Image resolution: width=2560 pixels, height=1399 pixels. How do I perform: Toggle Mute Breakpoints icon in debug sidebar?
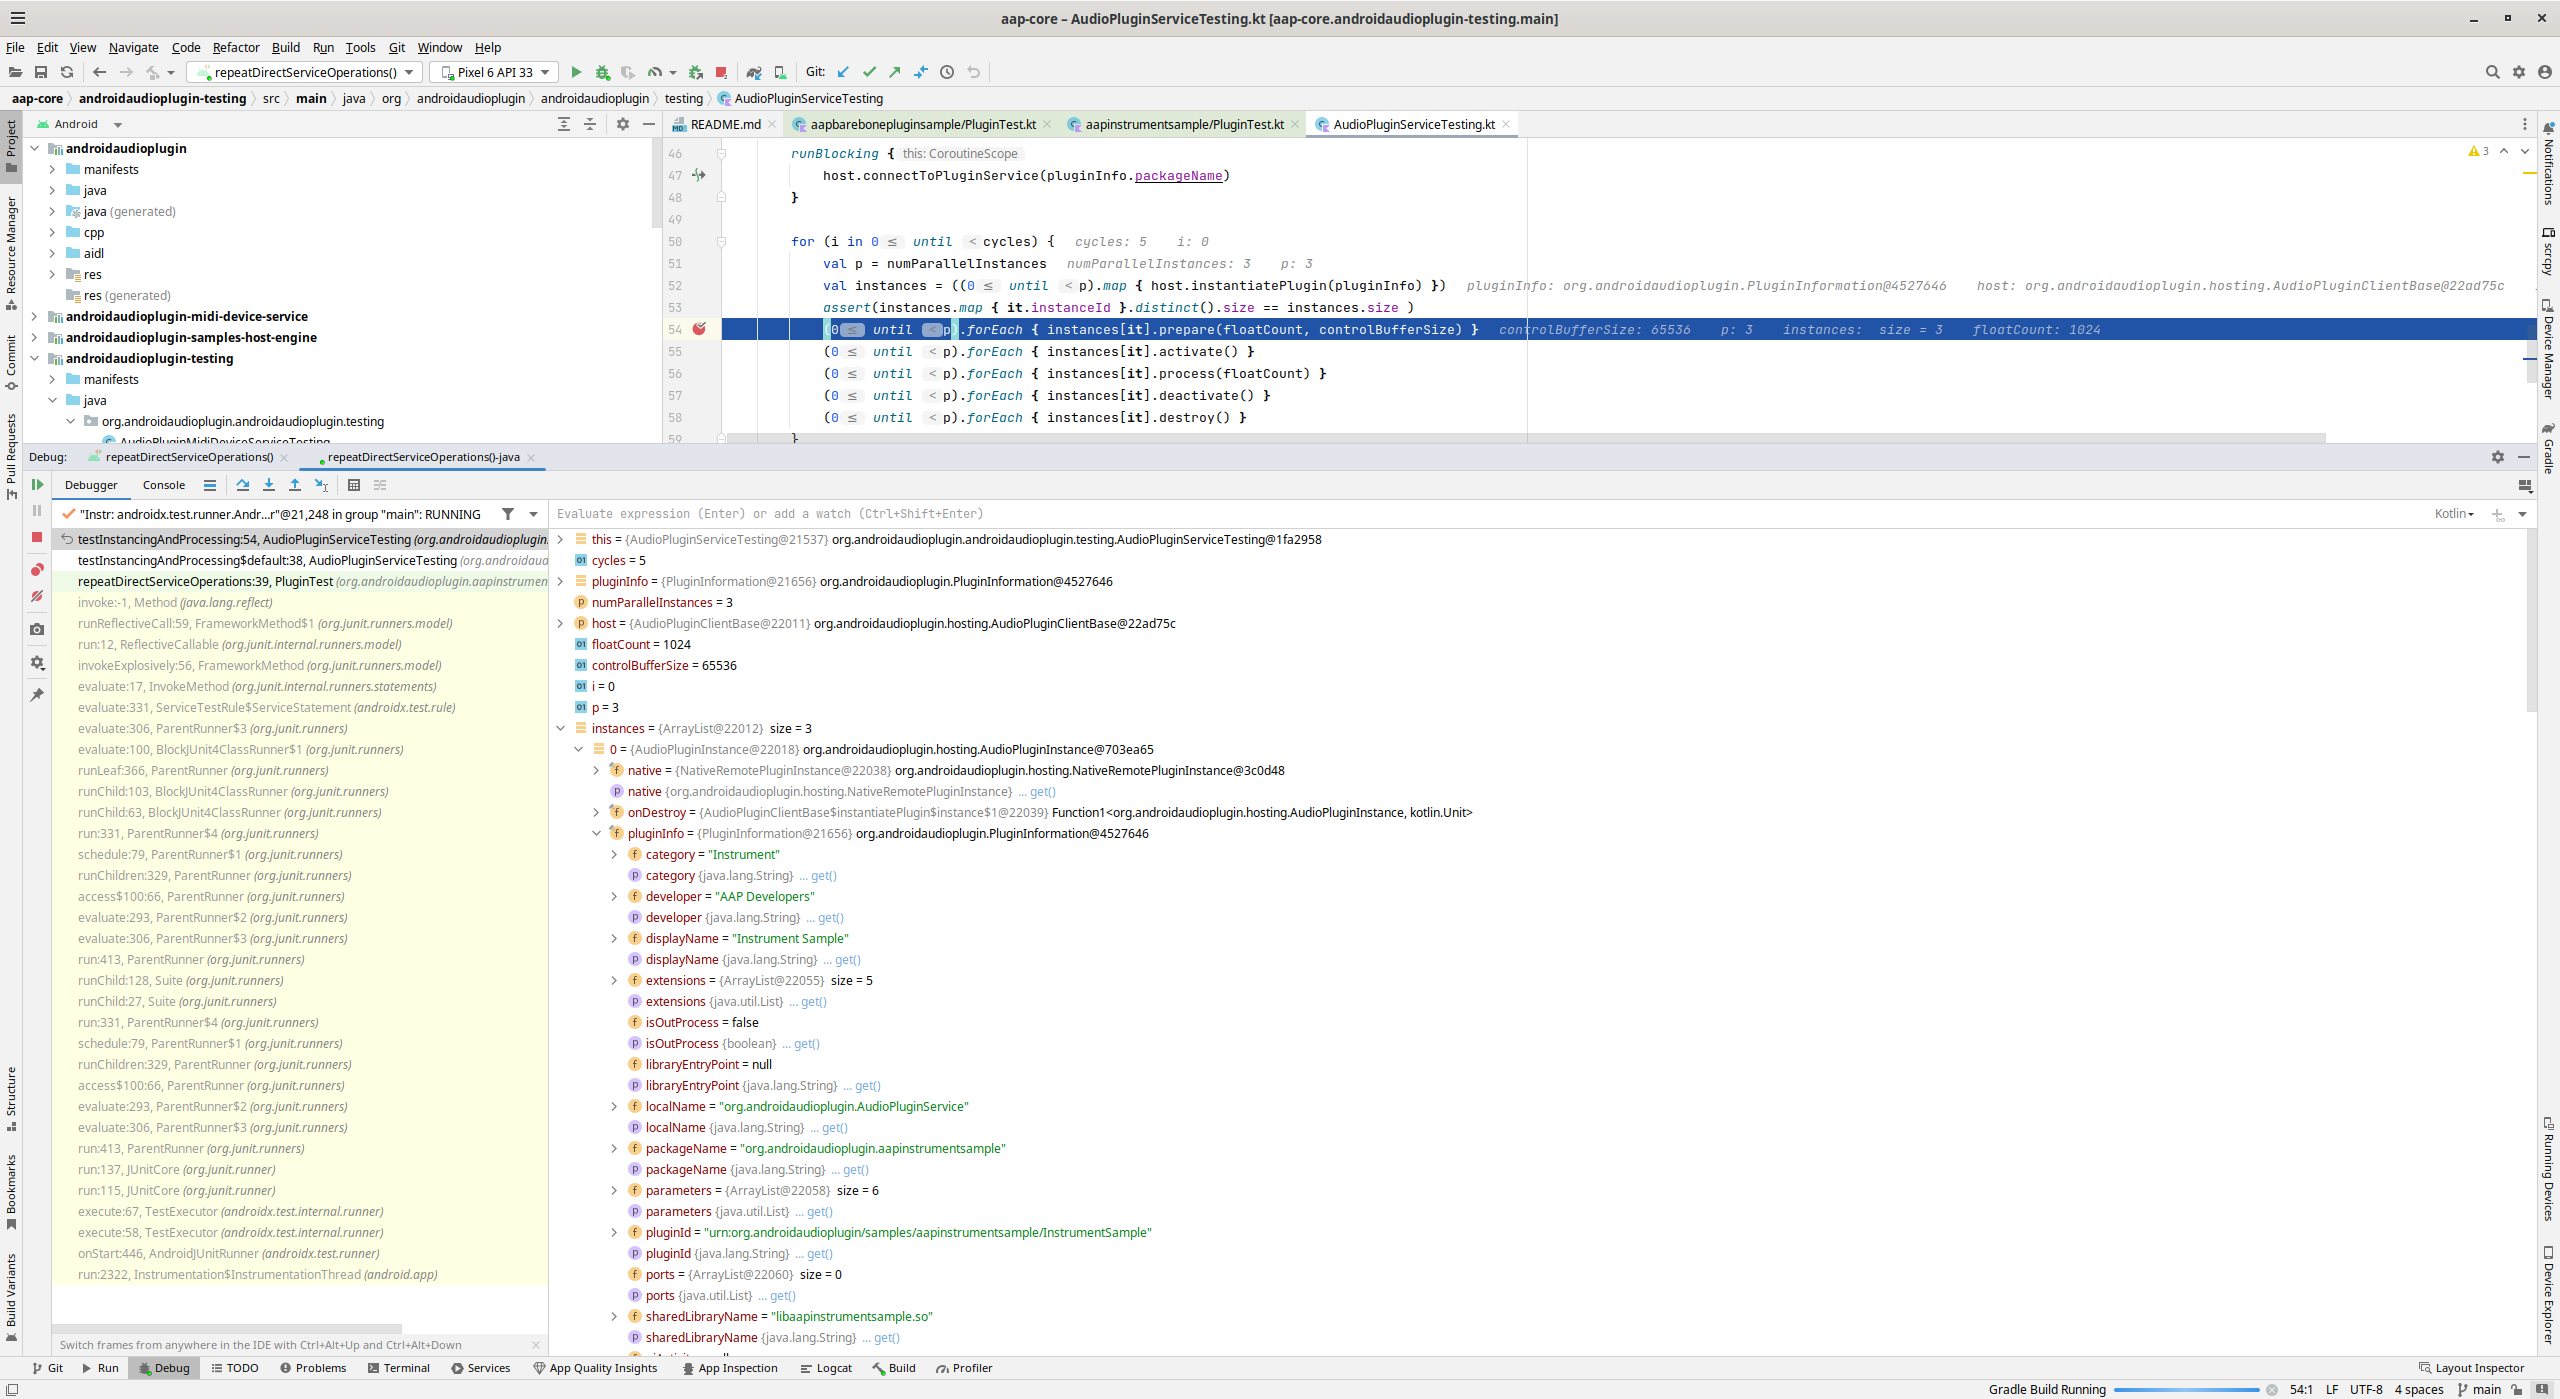pyautogui.click(x=37, y=596)
